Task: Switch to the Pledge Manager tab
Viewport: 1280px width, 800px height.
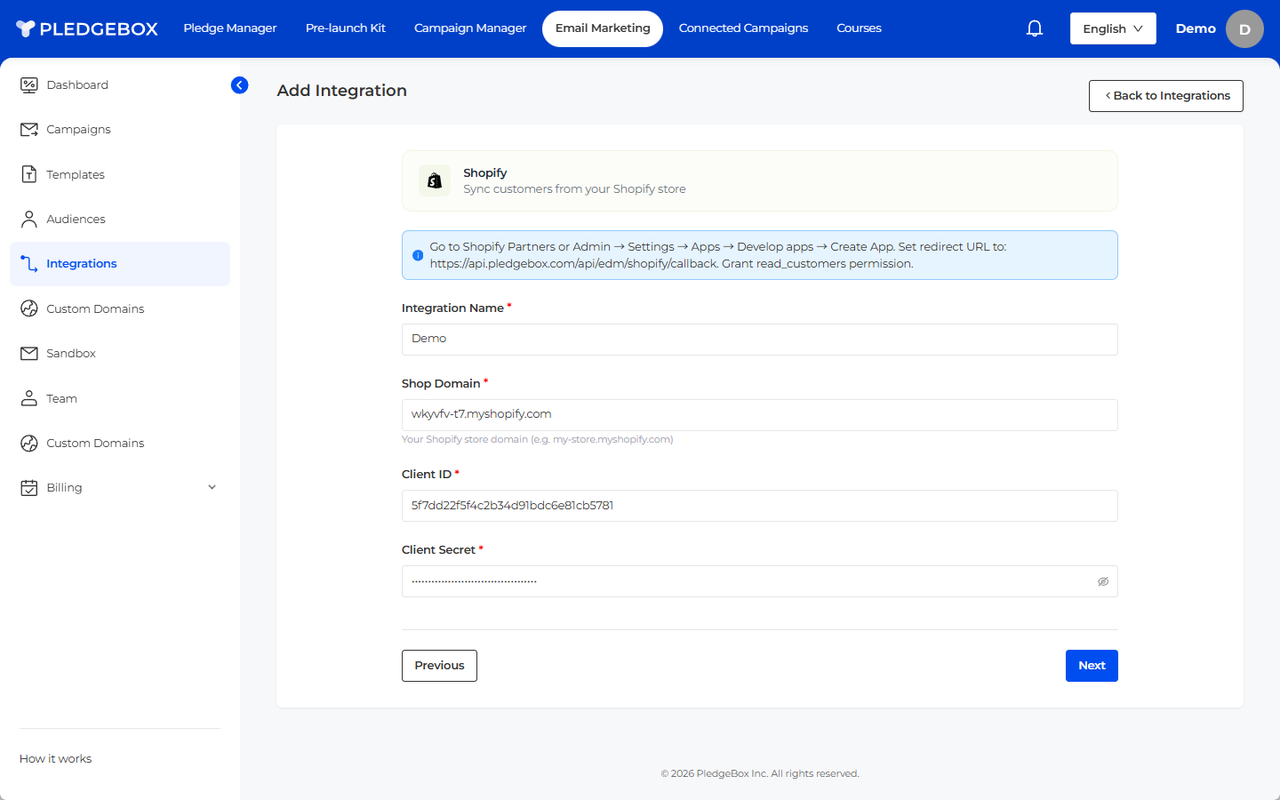Action: [x=230, y=28]
